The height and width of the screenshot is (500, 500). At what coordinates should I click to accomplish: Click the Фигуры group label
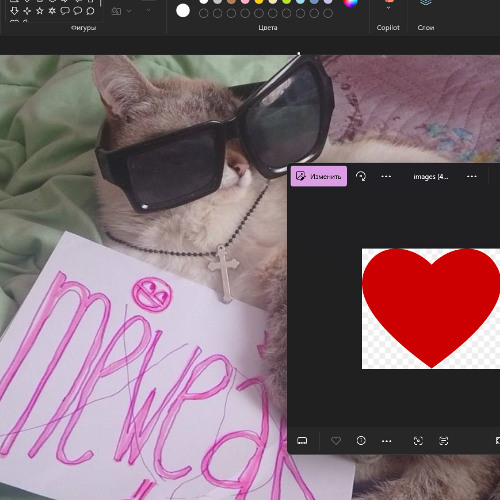point(84,28)
